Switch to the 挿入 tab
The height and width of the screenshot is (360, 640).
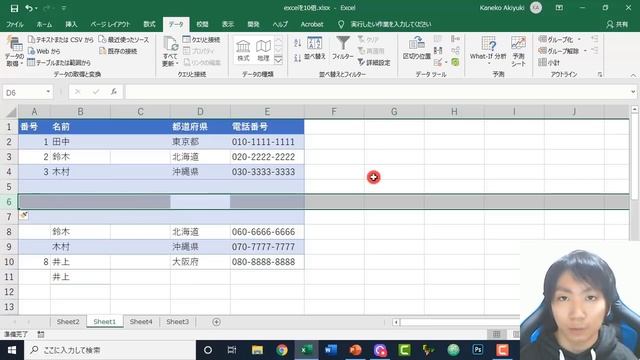(x=71, y=24)
